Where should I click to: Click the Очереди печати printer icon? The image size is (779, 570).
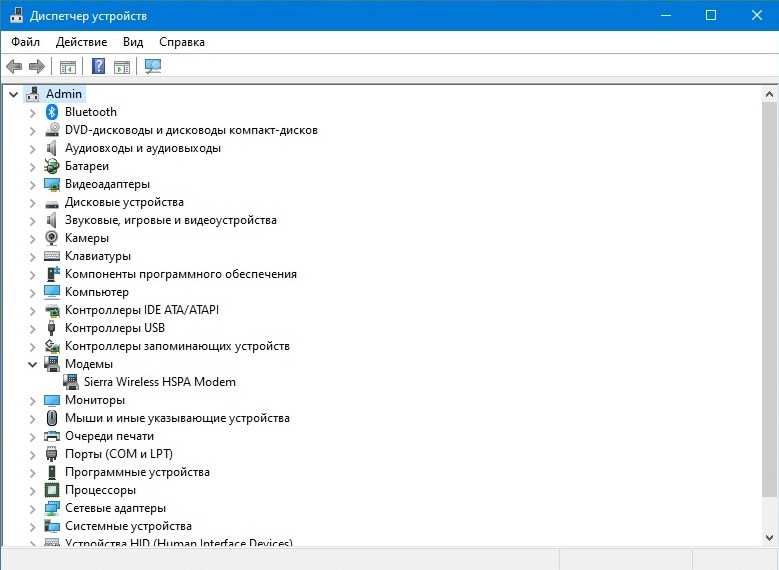coord(52,436)
